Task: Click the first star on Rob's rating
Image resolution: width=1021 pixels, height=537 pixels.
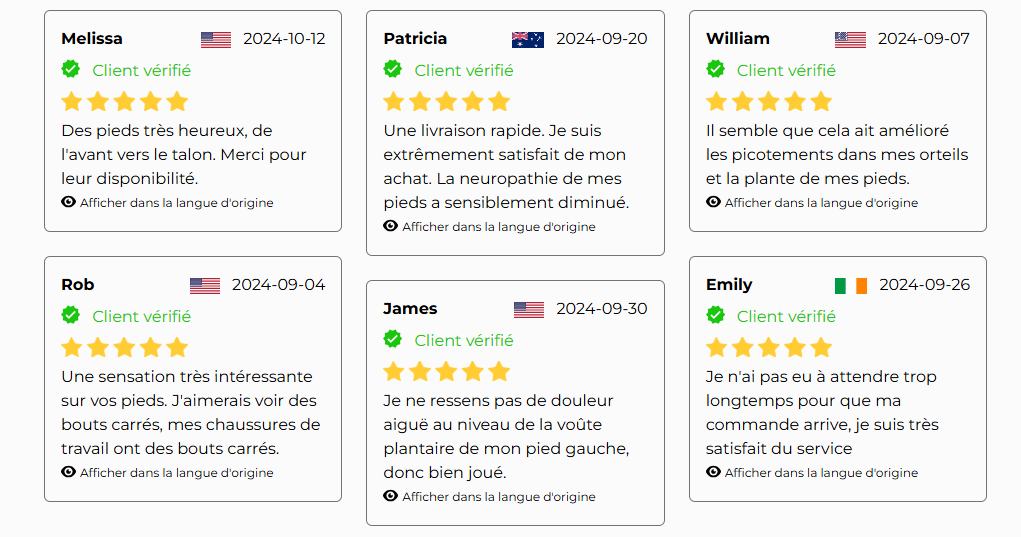Action: (x=72, y=347)
